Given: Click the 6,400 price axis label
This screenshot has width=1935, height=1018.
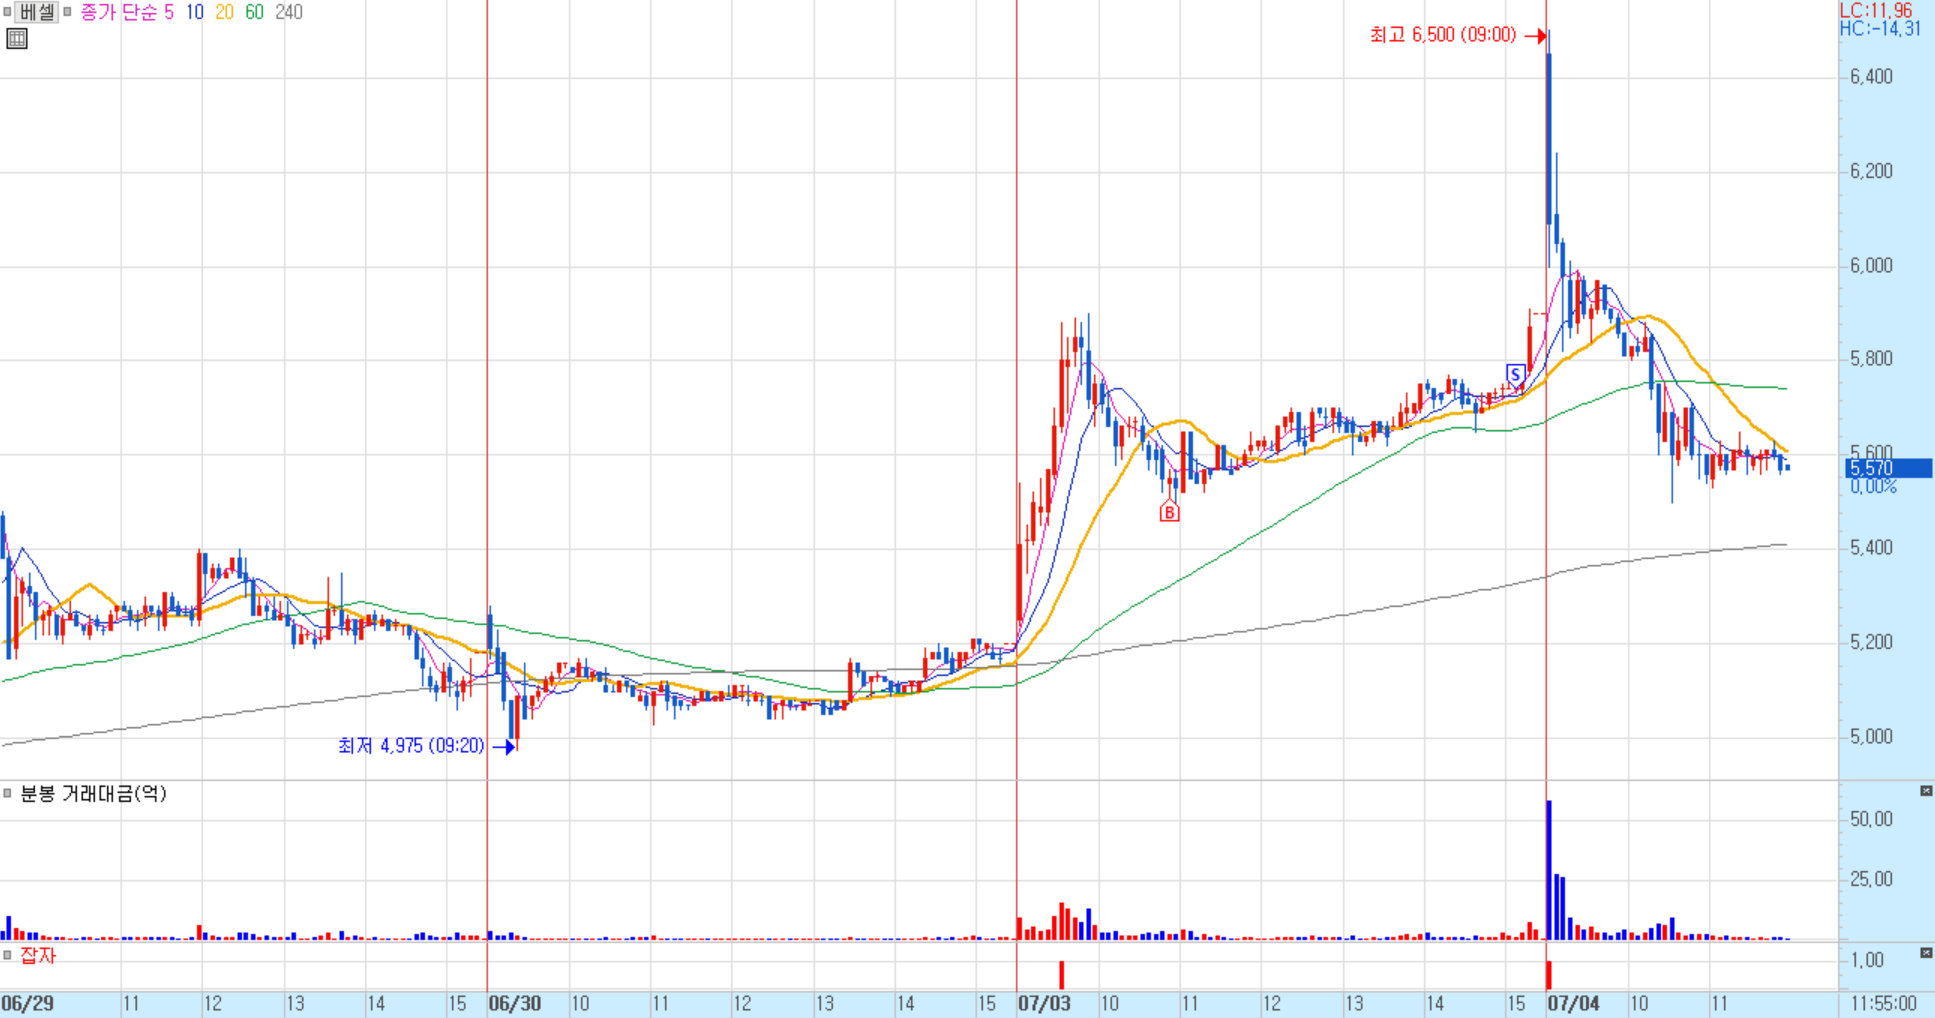Looking at the screenshot, I should (x=1871, y=77).
